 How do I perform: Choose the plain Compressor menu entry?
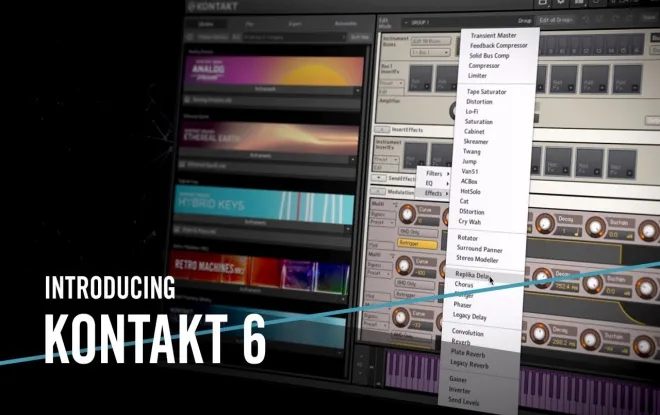point(484,66)
